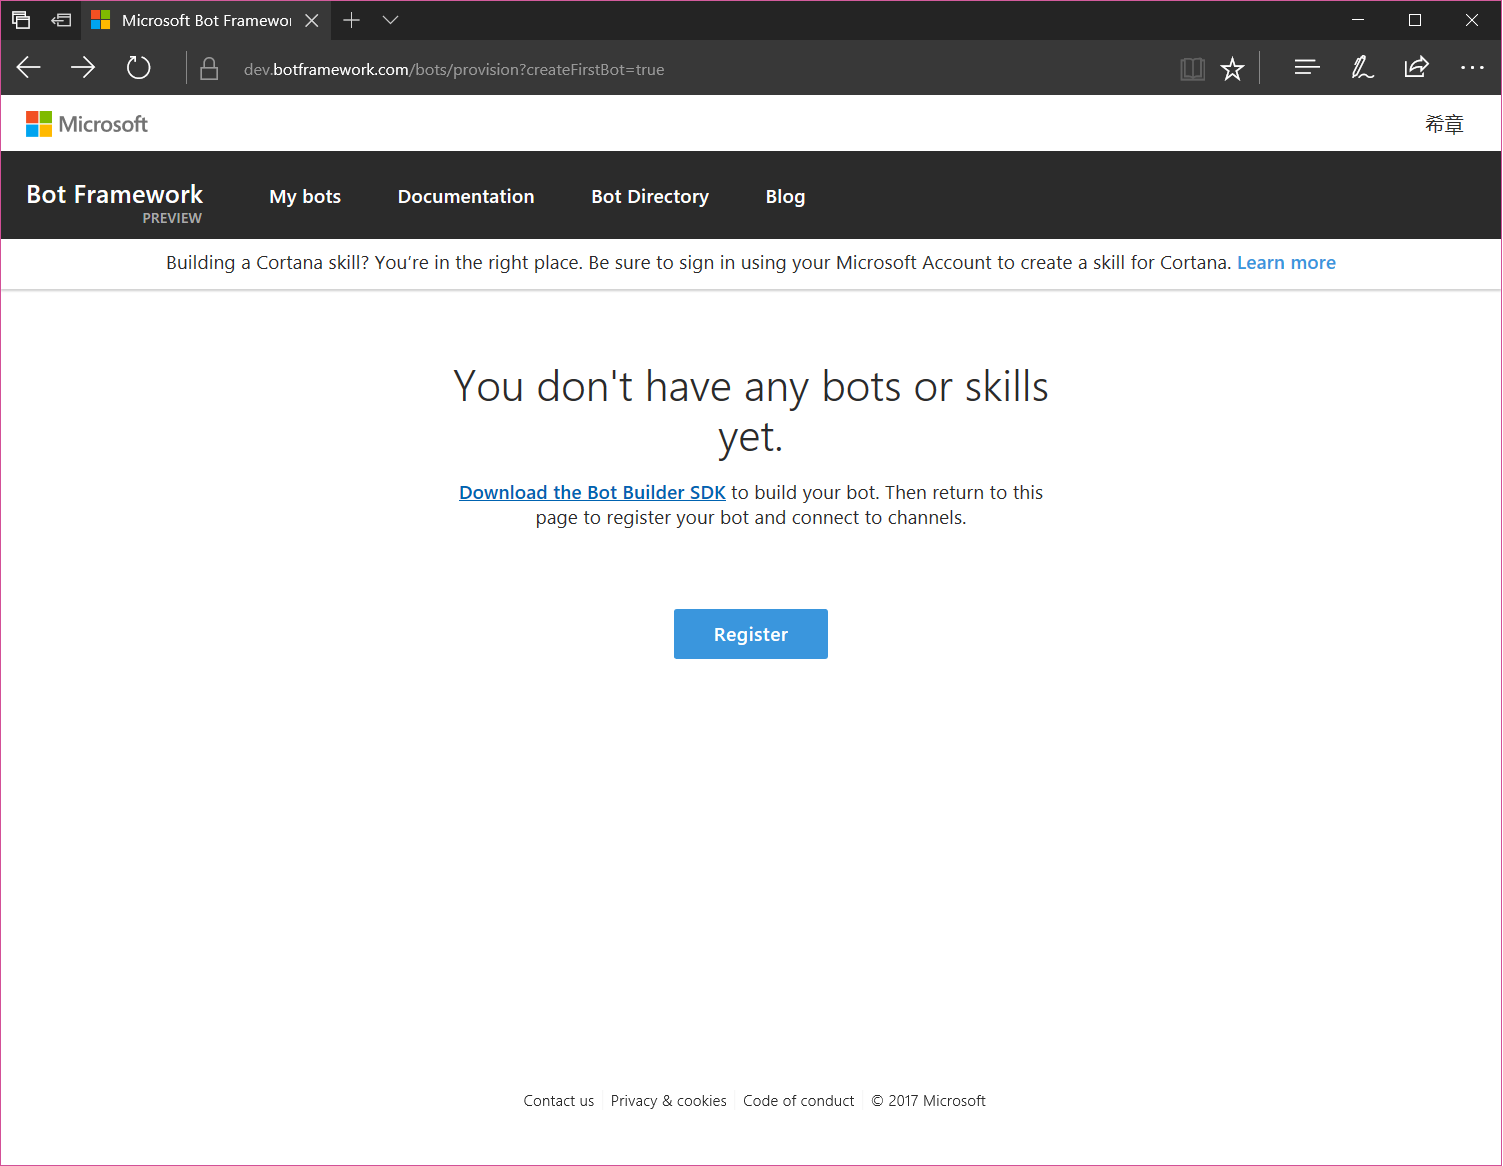This screenshot has width=1503, height=1166.
Task: Open the Bot Directory
Action: pos(649,196)
